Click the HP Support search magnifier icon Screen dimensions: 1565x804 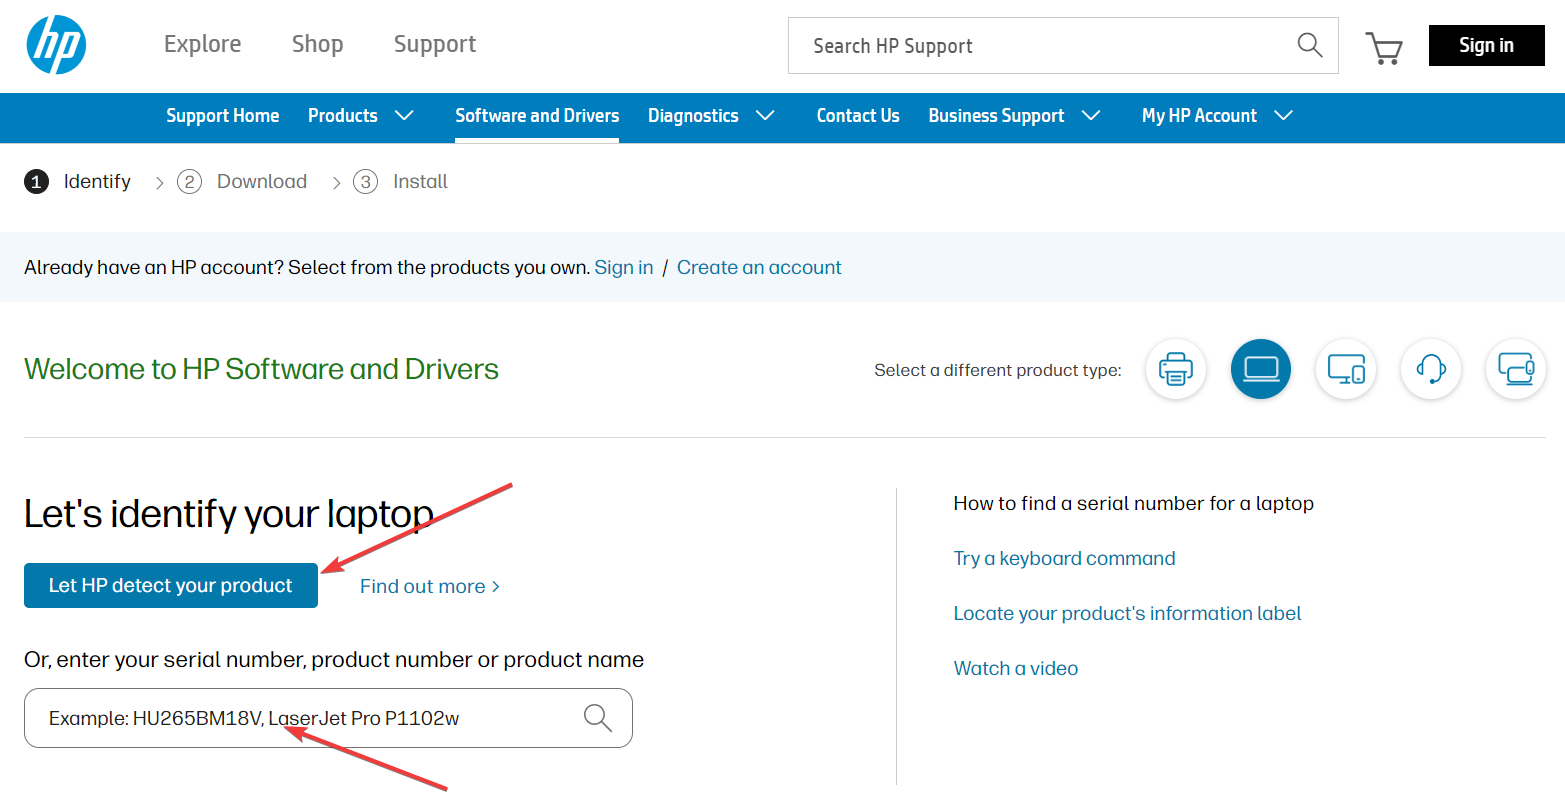(1310, 45)
